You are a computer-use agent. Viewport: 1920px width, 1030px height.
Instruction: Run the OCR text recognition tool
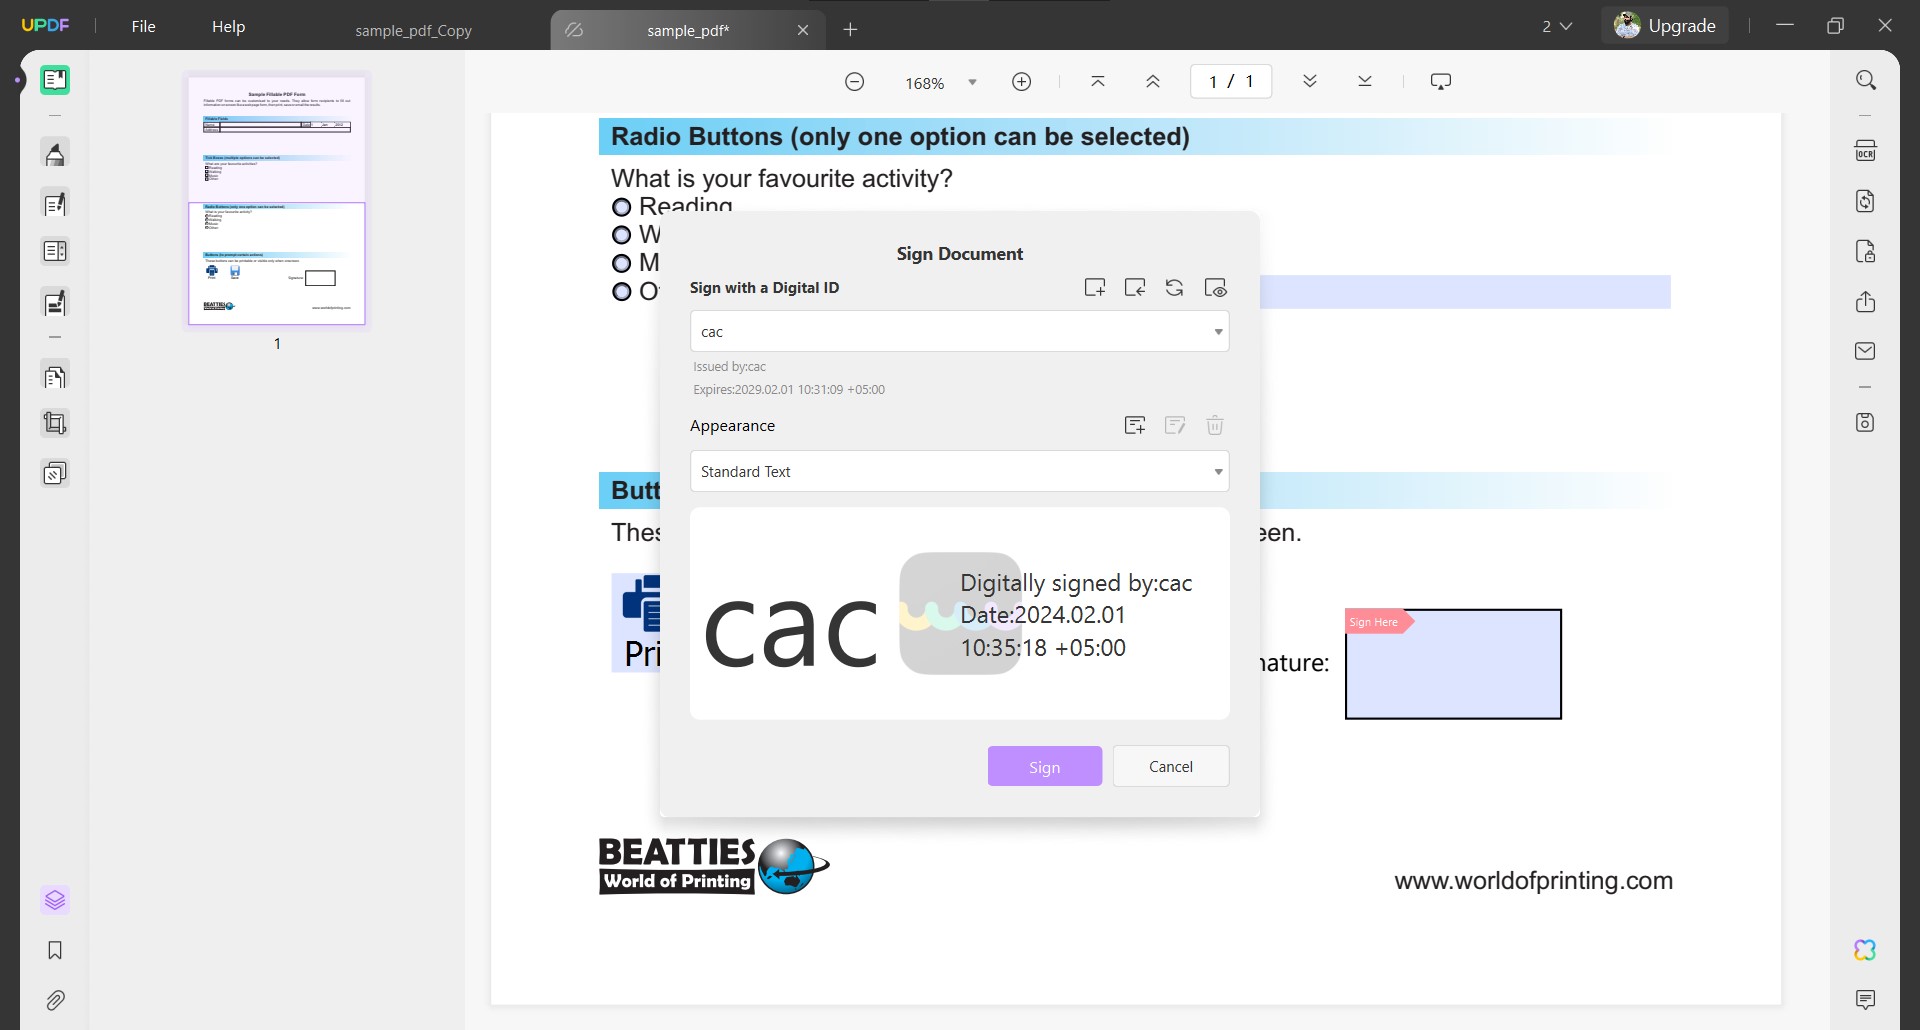1866,151
